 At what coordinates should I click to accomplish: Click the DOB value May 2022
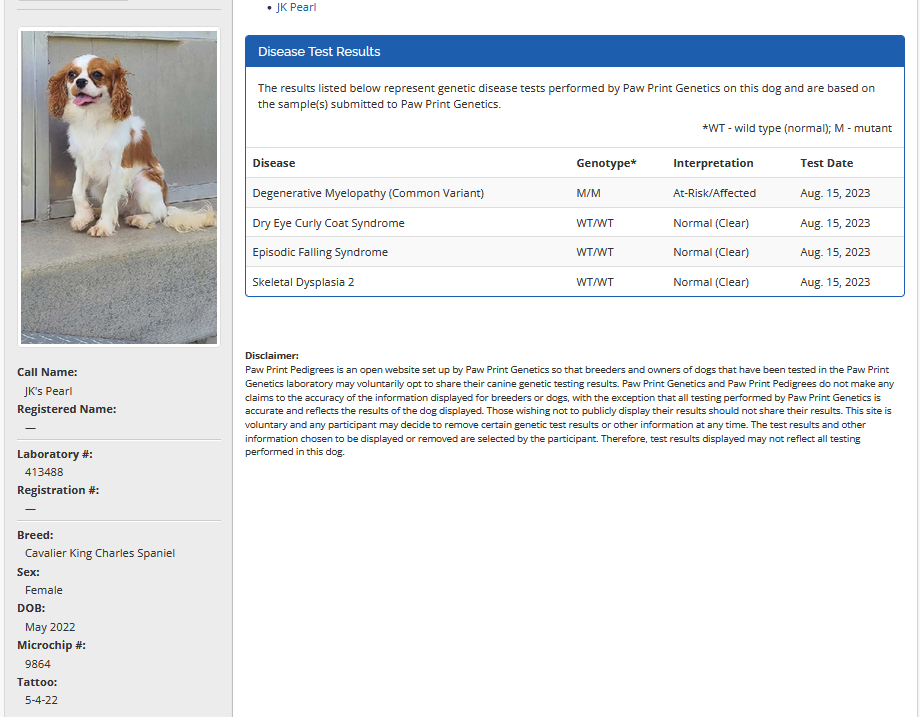50,627
